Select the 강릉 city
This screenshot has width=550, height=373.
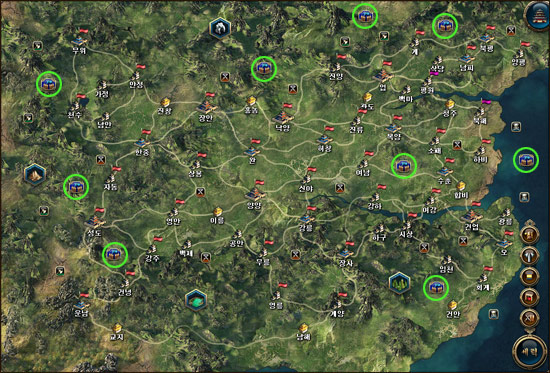pyautogui.click(x=306, y=219)
